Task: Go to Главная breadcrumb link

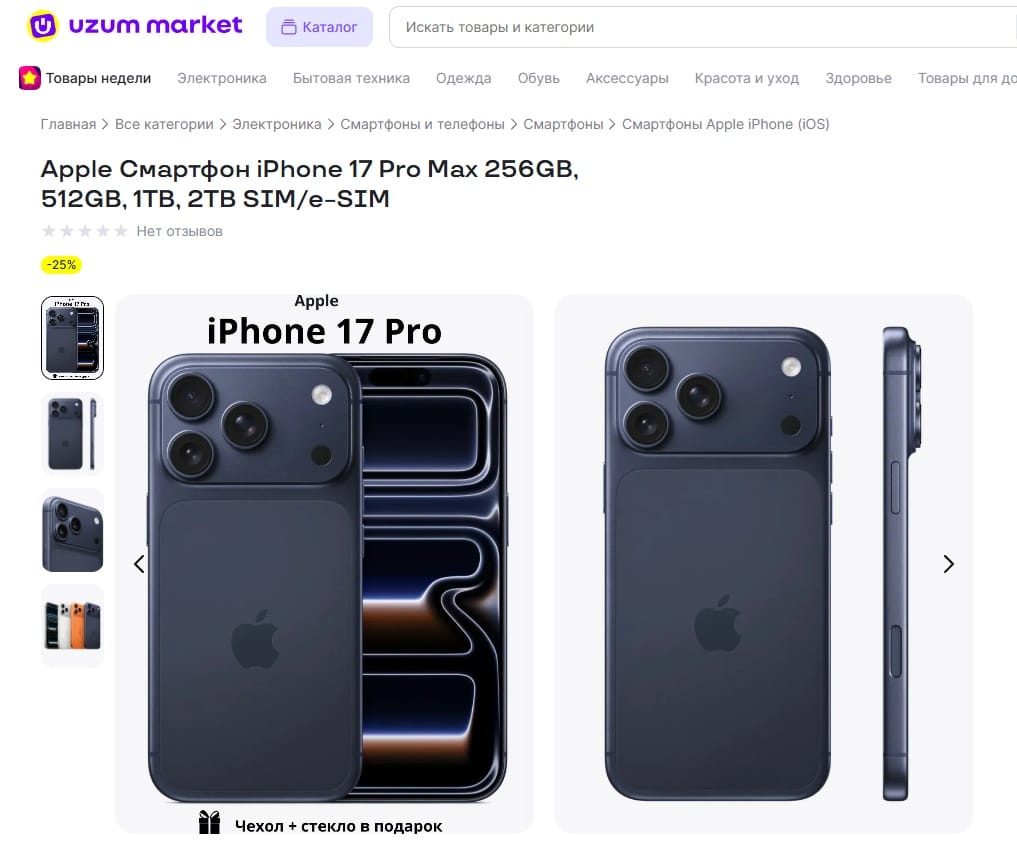Action: [68, 124]
